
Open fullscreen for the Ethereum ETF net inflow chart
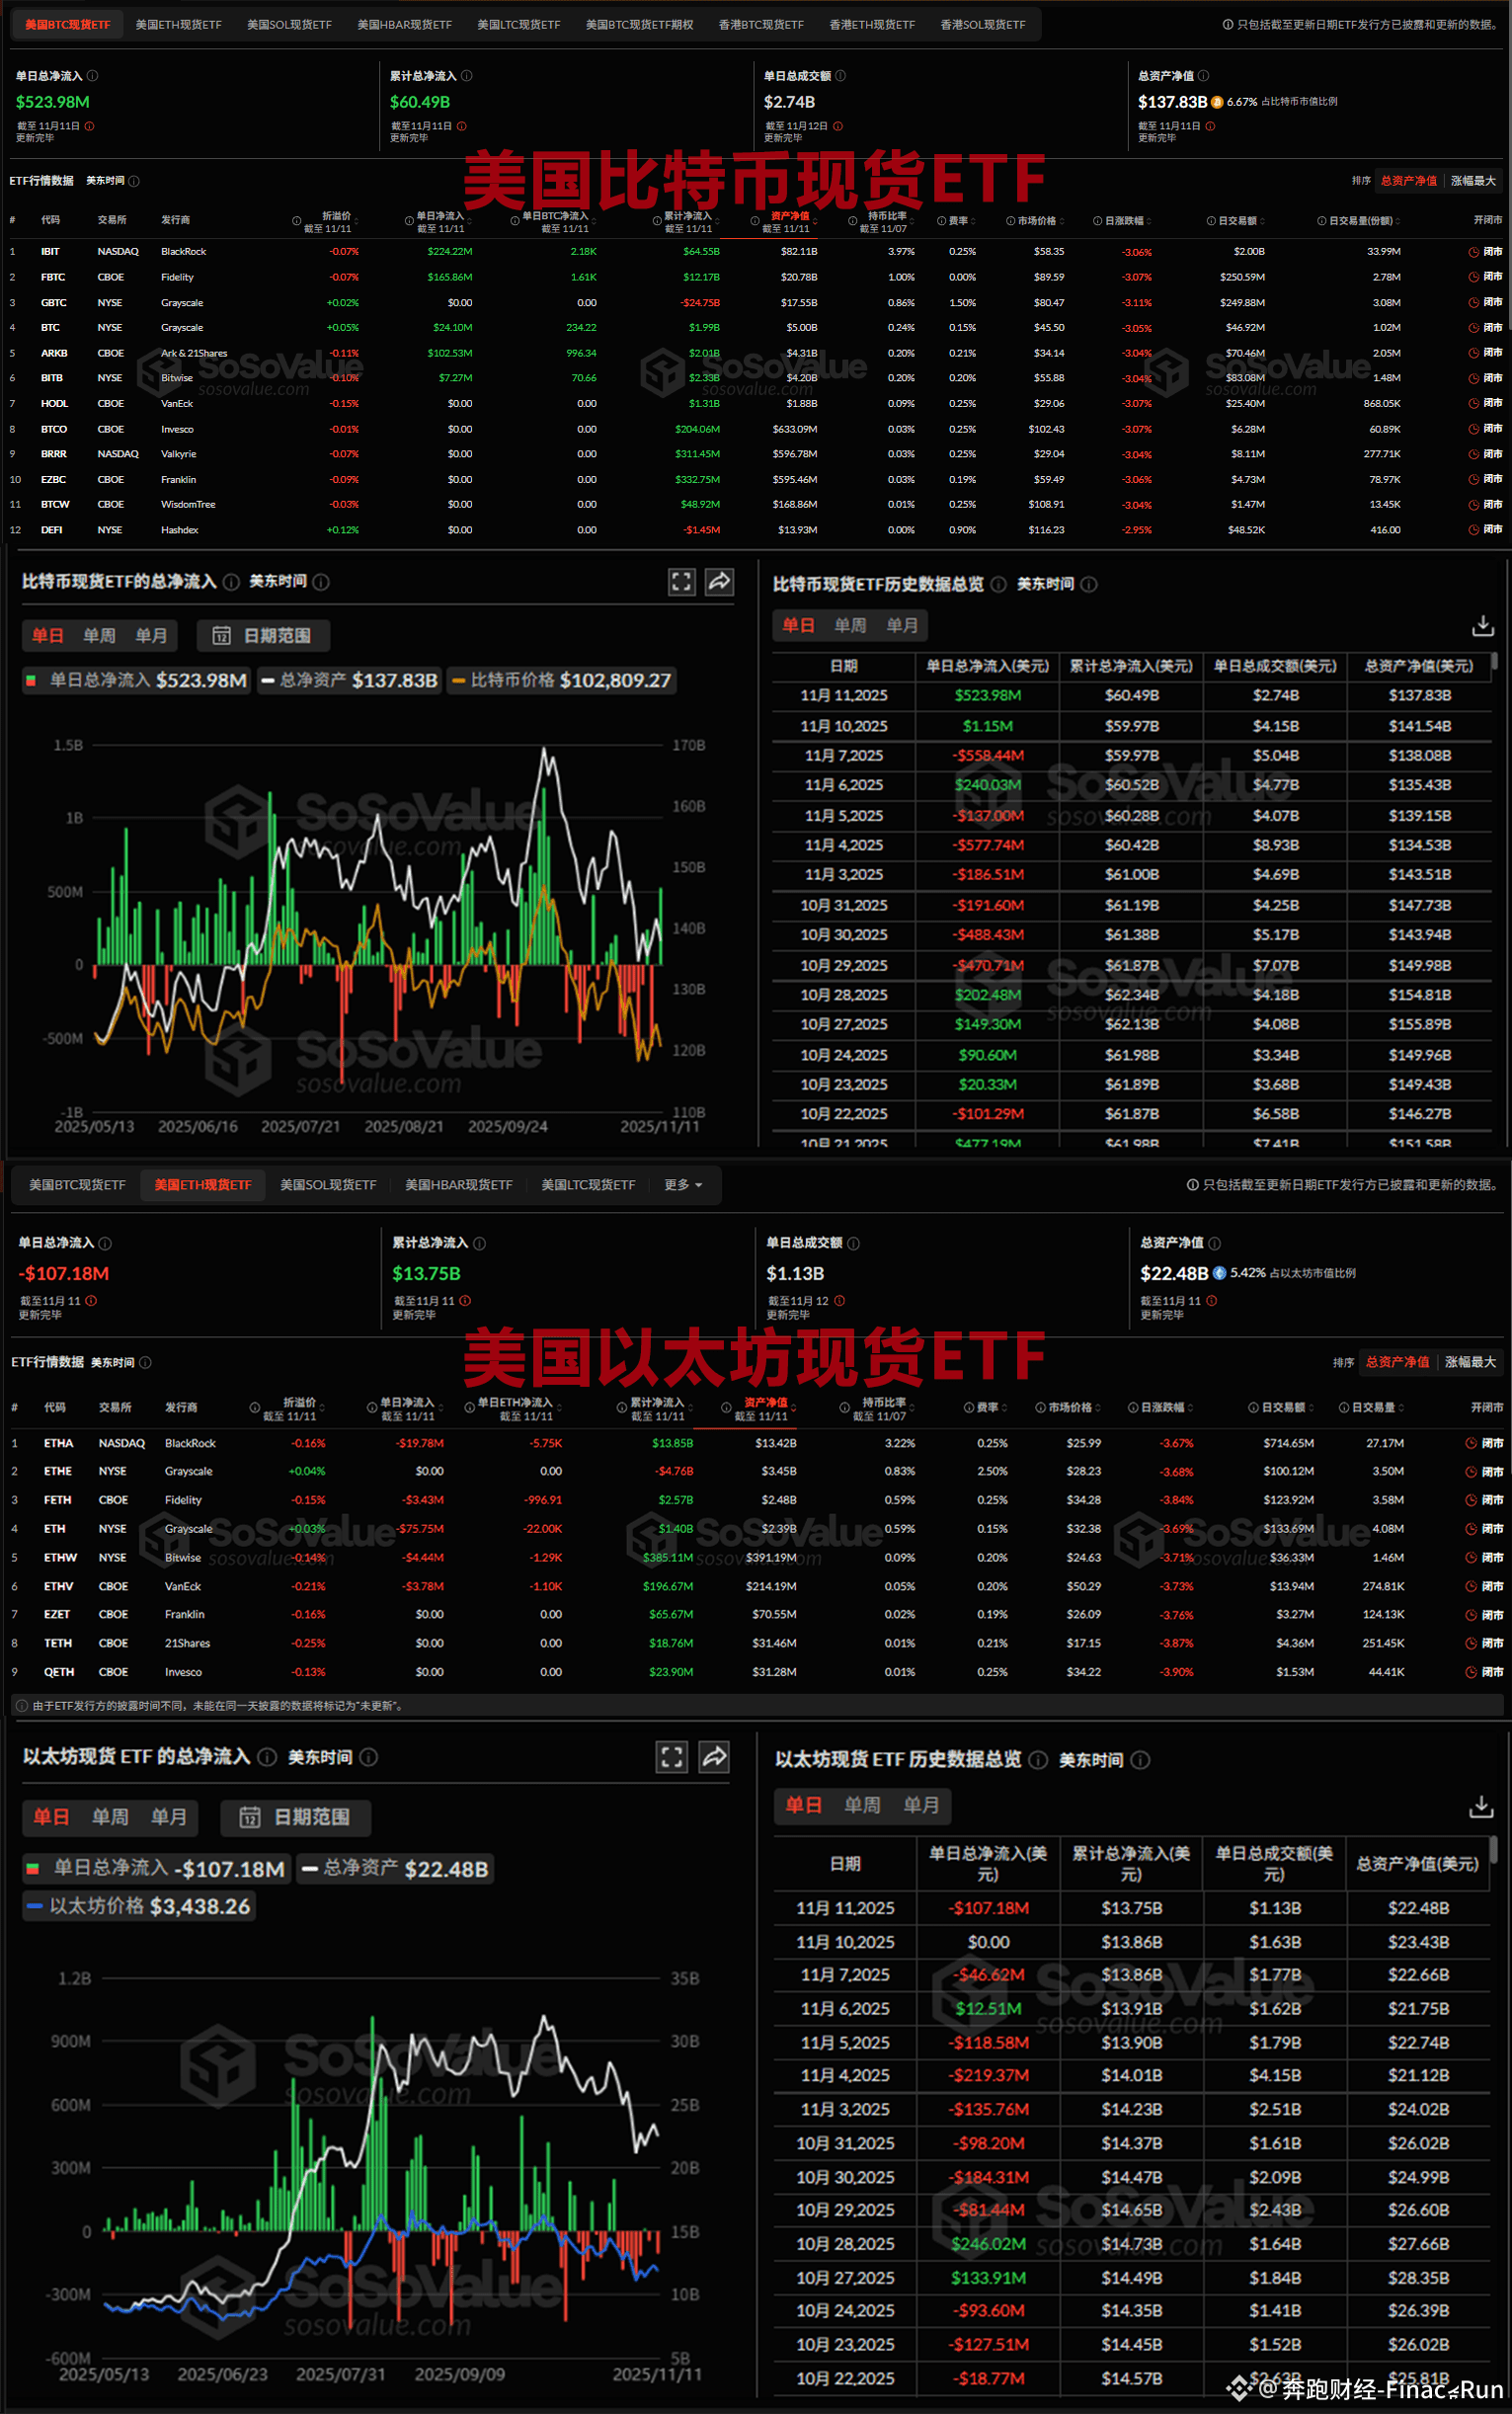672,1757
